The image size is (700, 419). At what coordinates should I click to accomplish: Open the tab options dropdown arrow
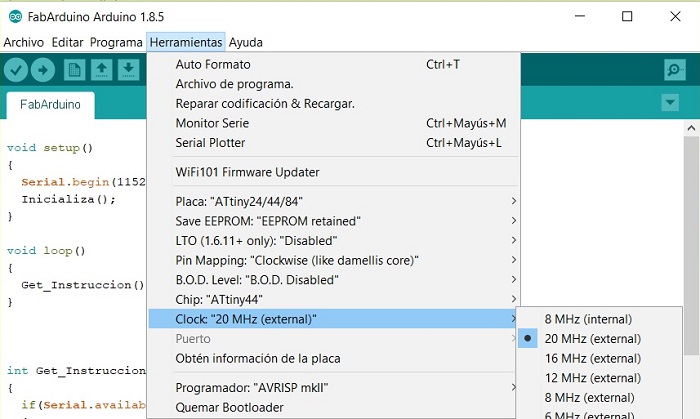click(670, 103)
